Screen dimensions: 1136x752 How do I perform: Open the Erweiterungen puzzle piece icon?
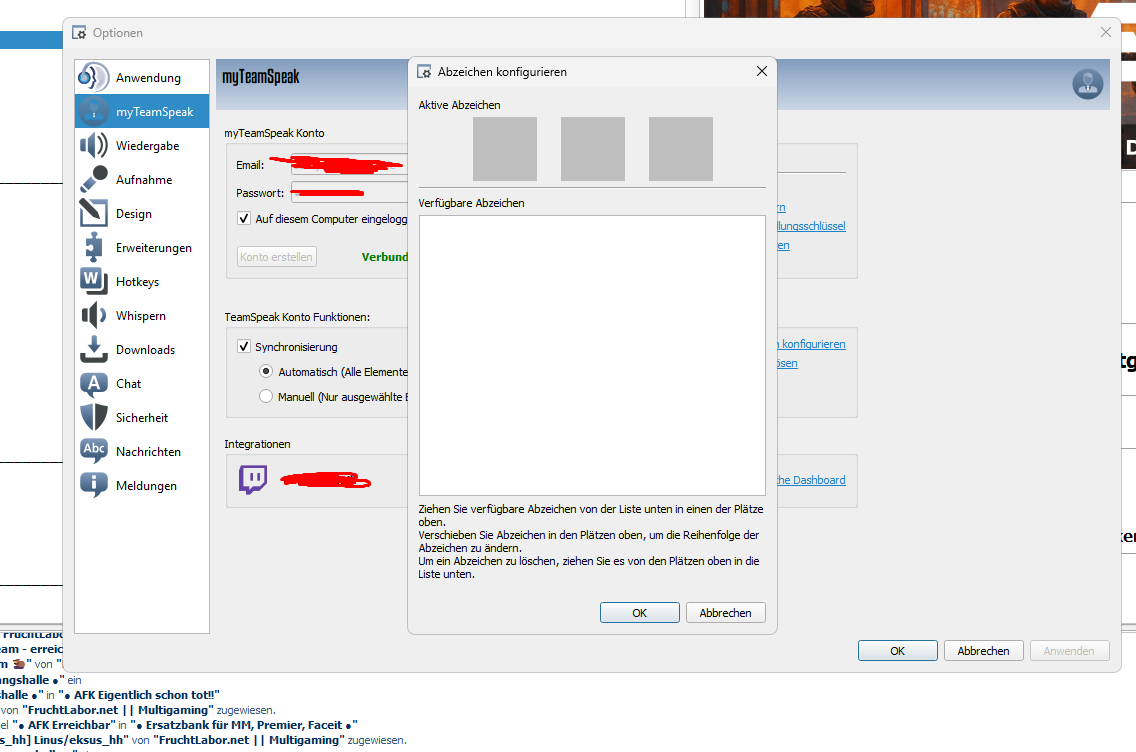point(94,248)
